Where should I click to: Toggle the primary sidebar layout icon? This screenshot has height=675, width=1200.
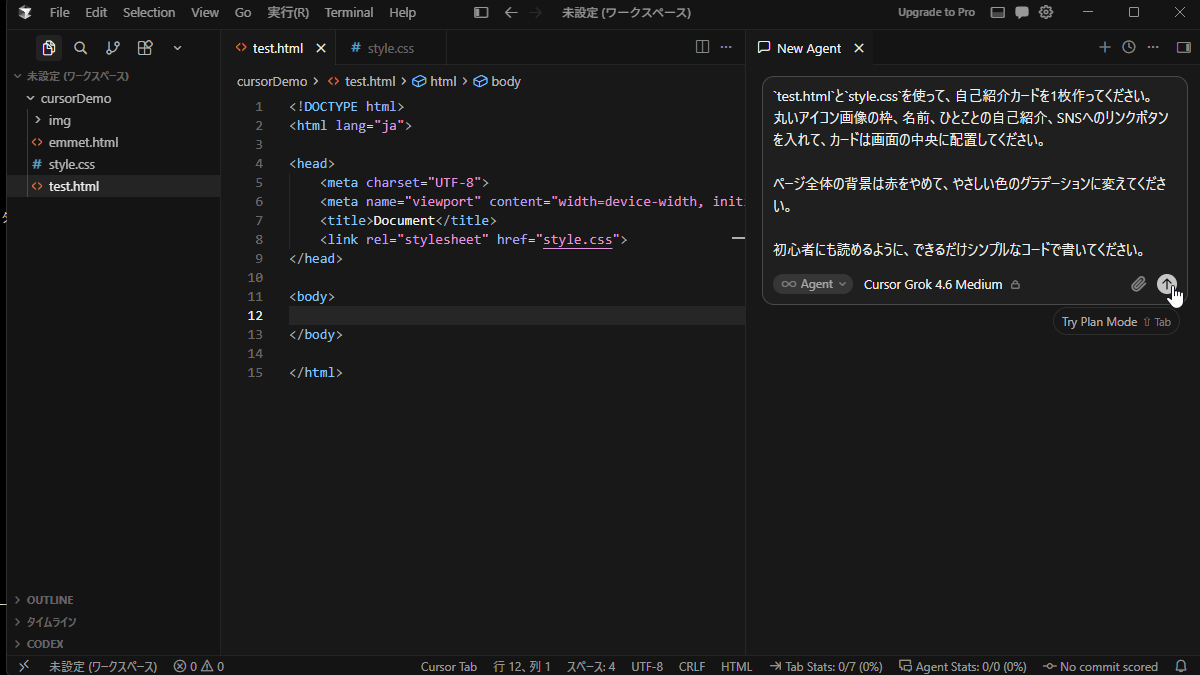[481, 13]
